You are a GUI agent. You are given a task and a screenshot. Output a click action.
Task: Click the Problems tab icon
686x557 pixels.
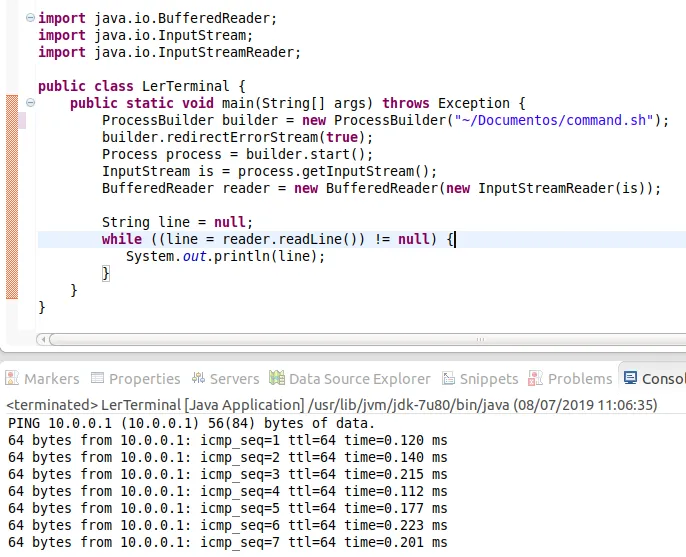pyautogui.click(x=535, y=379)
